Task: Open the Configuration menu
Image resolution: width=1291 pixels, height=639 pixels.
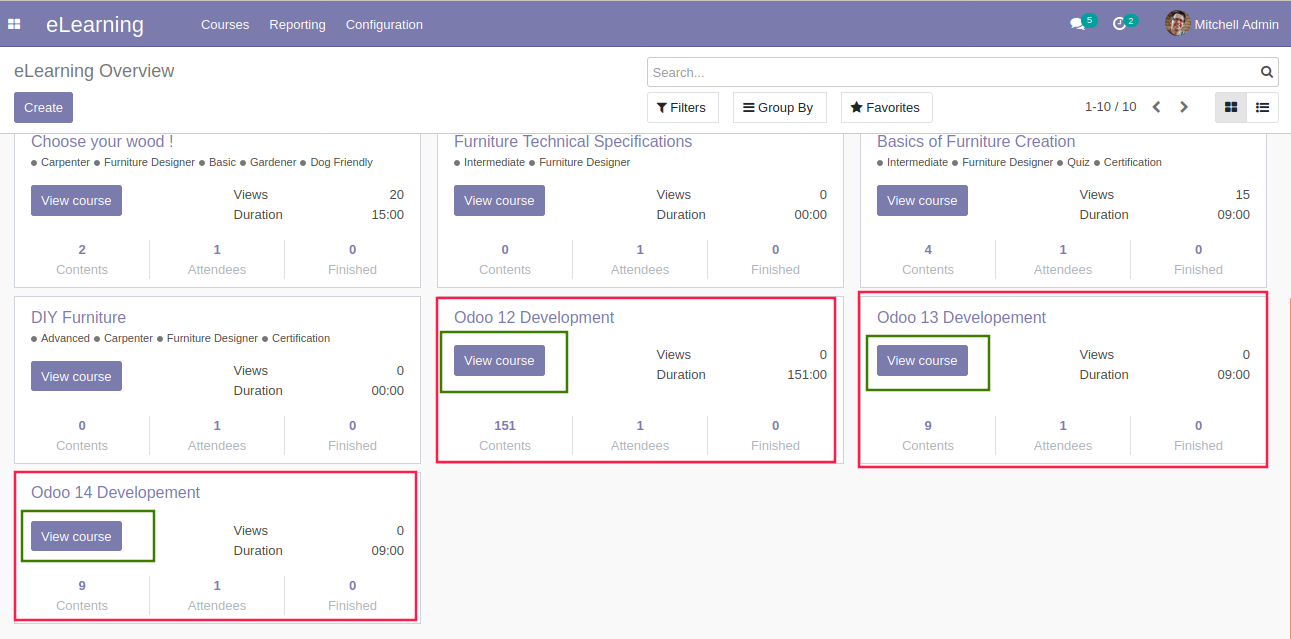Action: coord(384,24)
